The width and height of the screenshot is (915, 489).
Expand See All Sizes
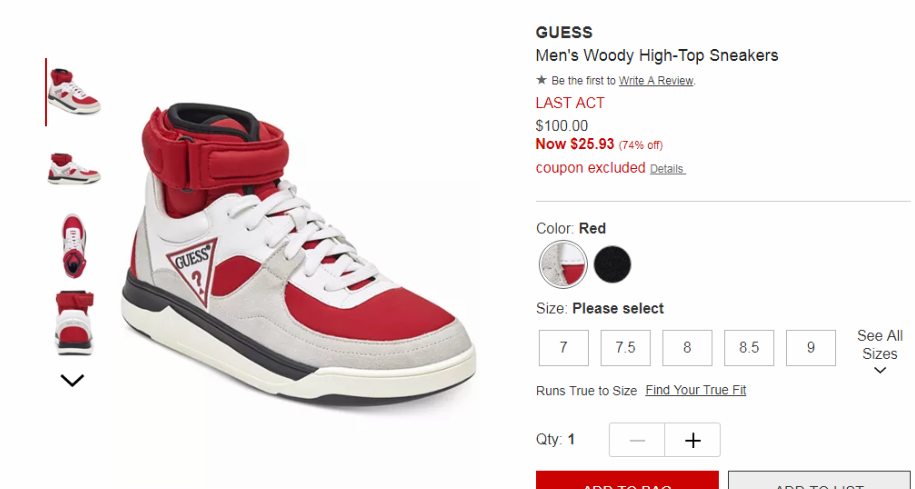point(879,345)
